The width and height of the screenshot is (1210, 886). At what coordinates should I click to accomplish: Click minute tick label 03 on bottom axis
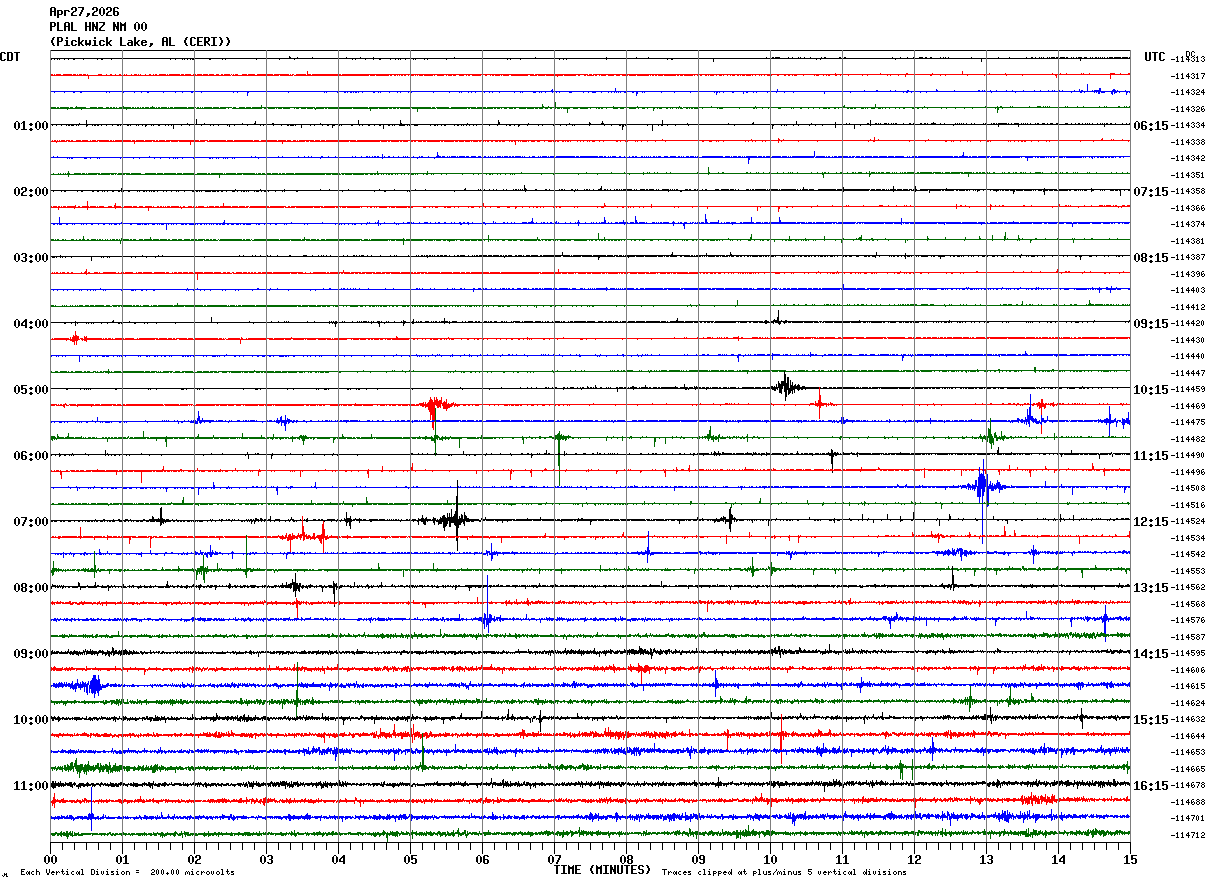coord(266,859)
